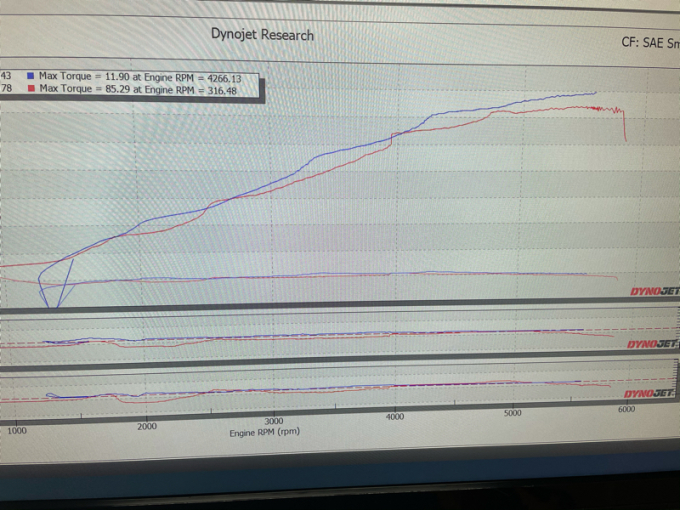
Task: Click the 2000 tick on RPM axis
Action: (147, 426)
